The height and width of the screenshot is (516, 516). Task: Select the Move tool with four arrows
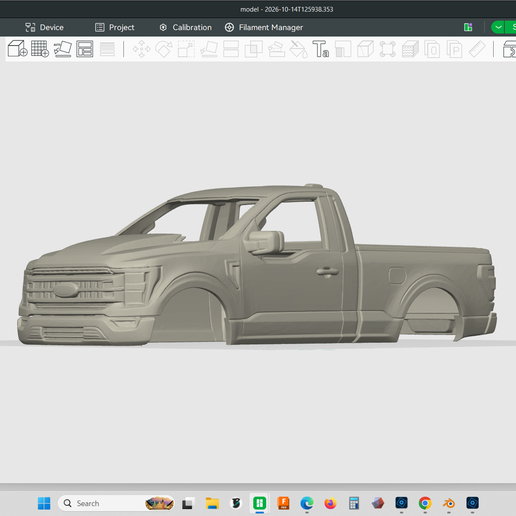(x=142, y=49)
